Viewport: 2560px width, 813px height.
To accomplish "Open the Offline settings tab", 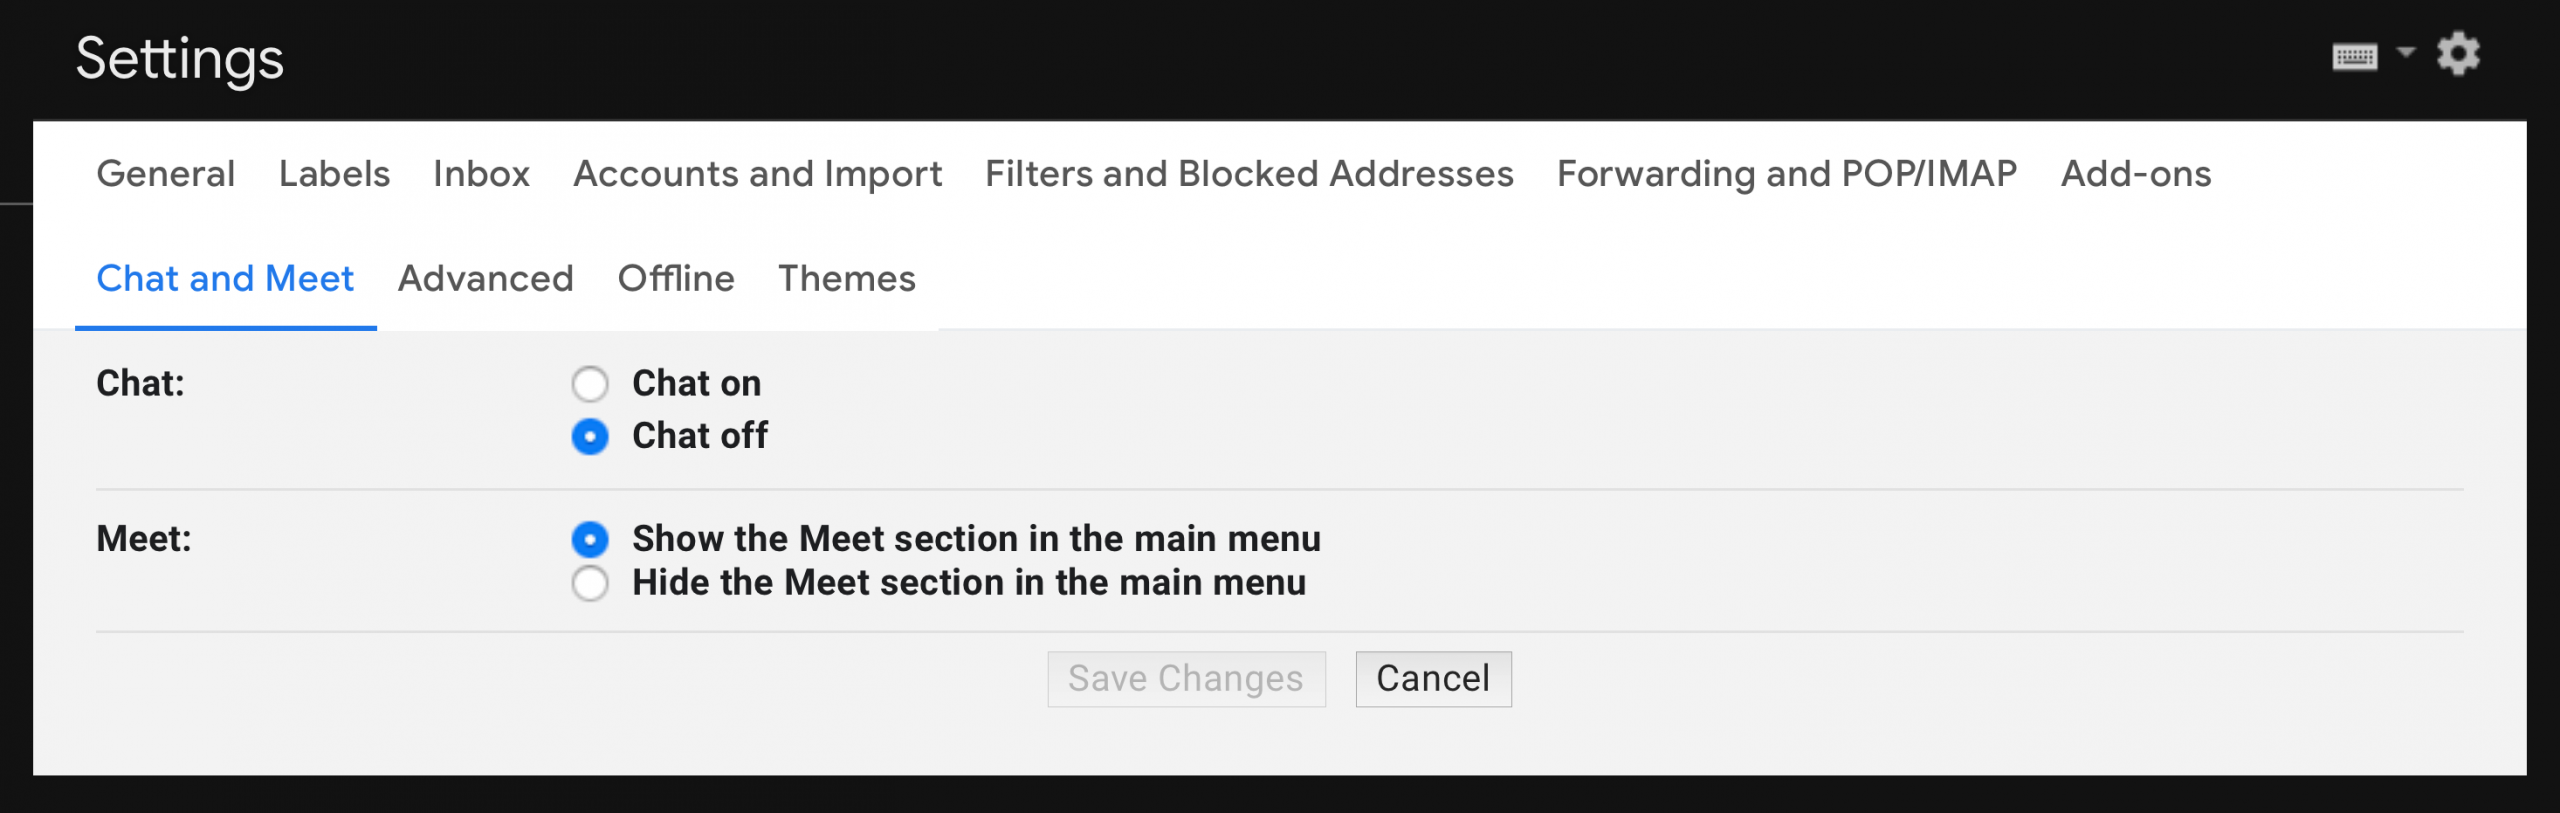I will point(676,279).
